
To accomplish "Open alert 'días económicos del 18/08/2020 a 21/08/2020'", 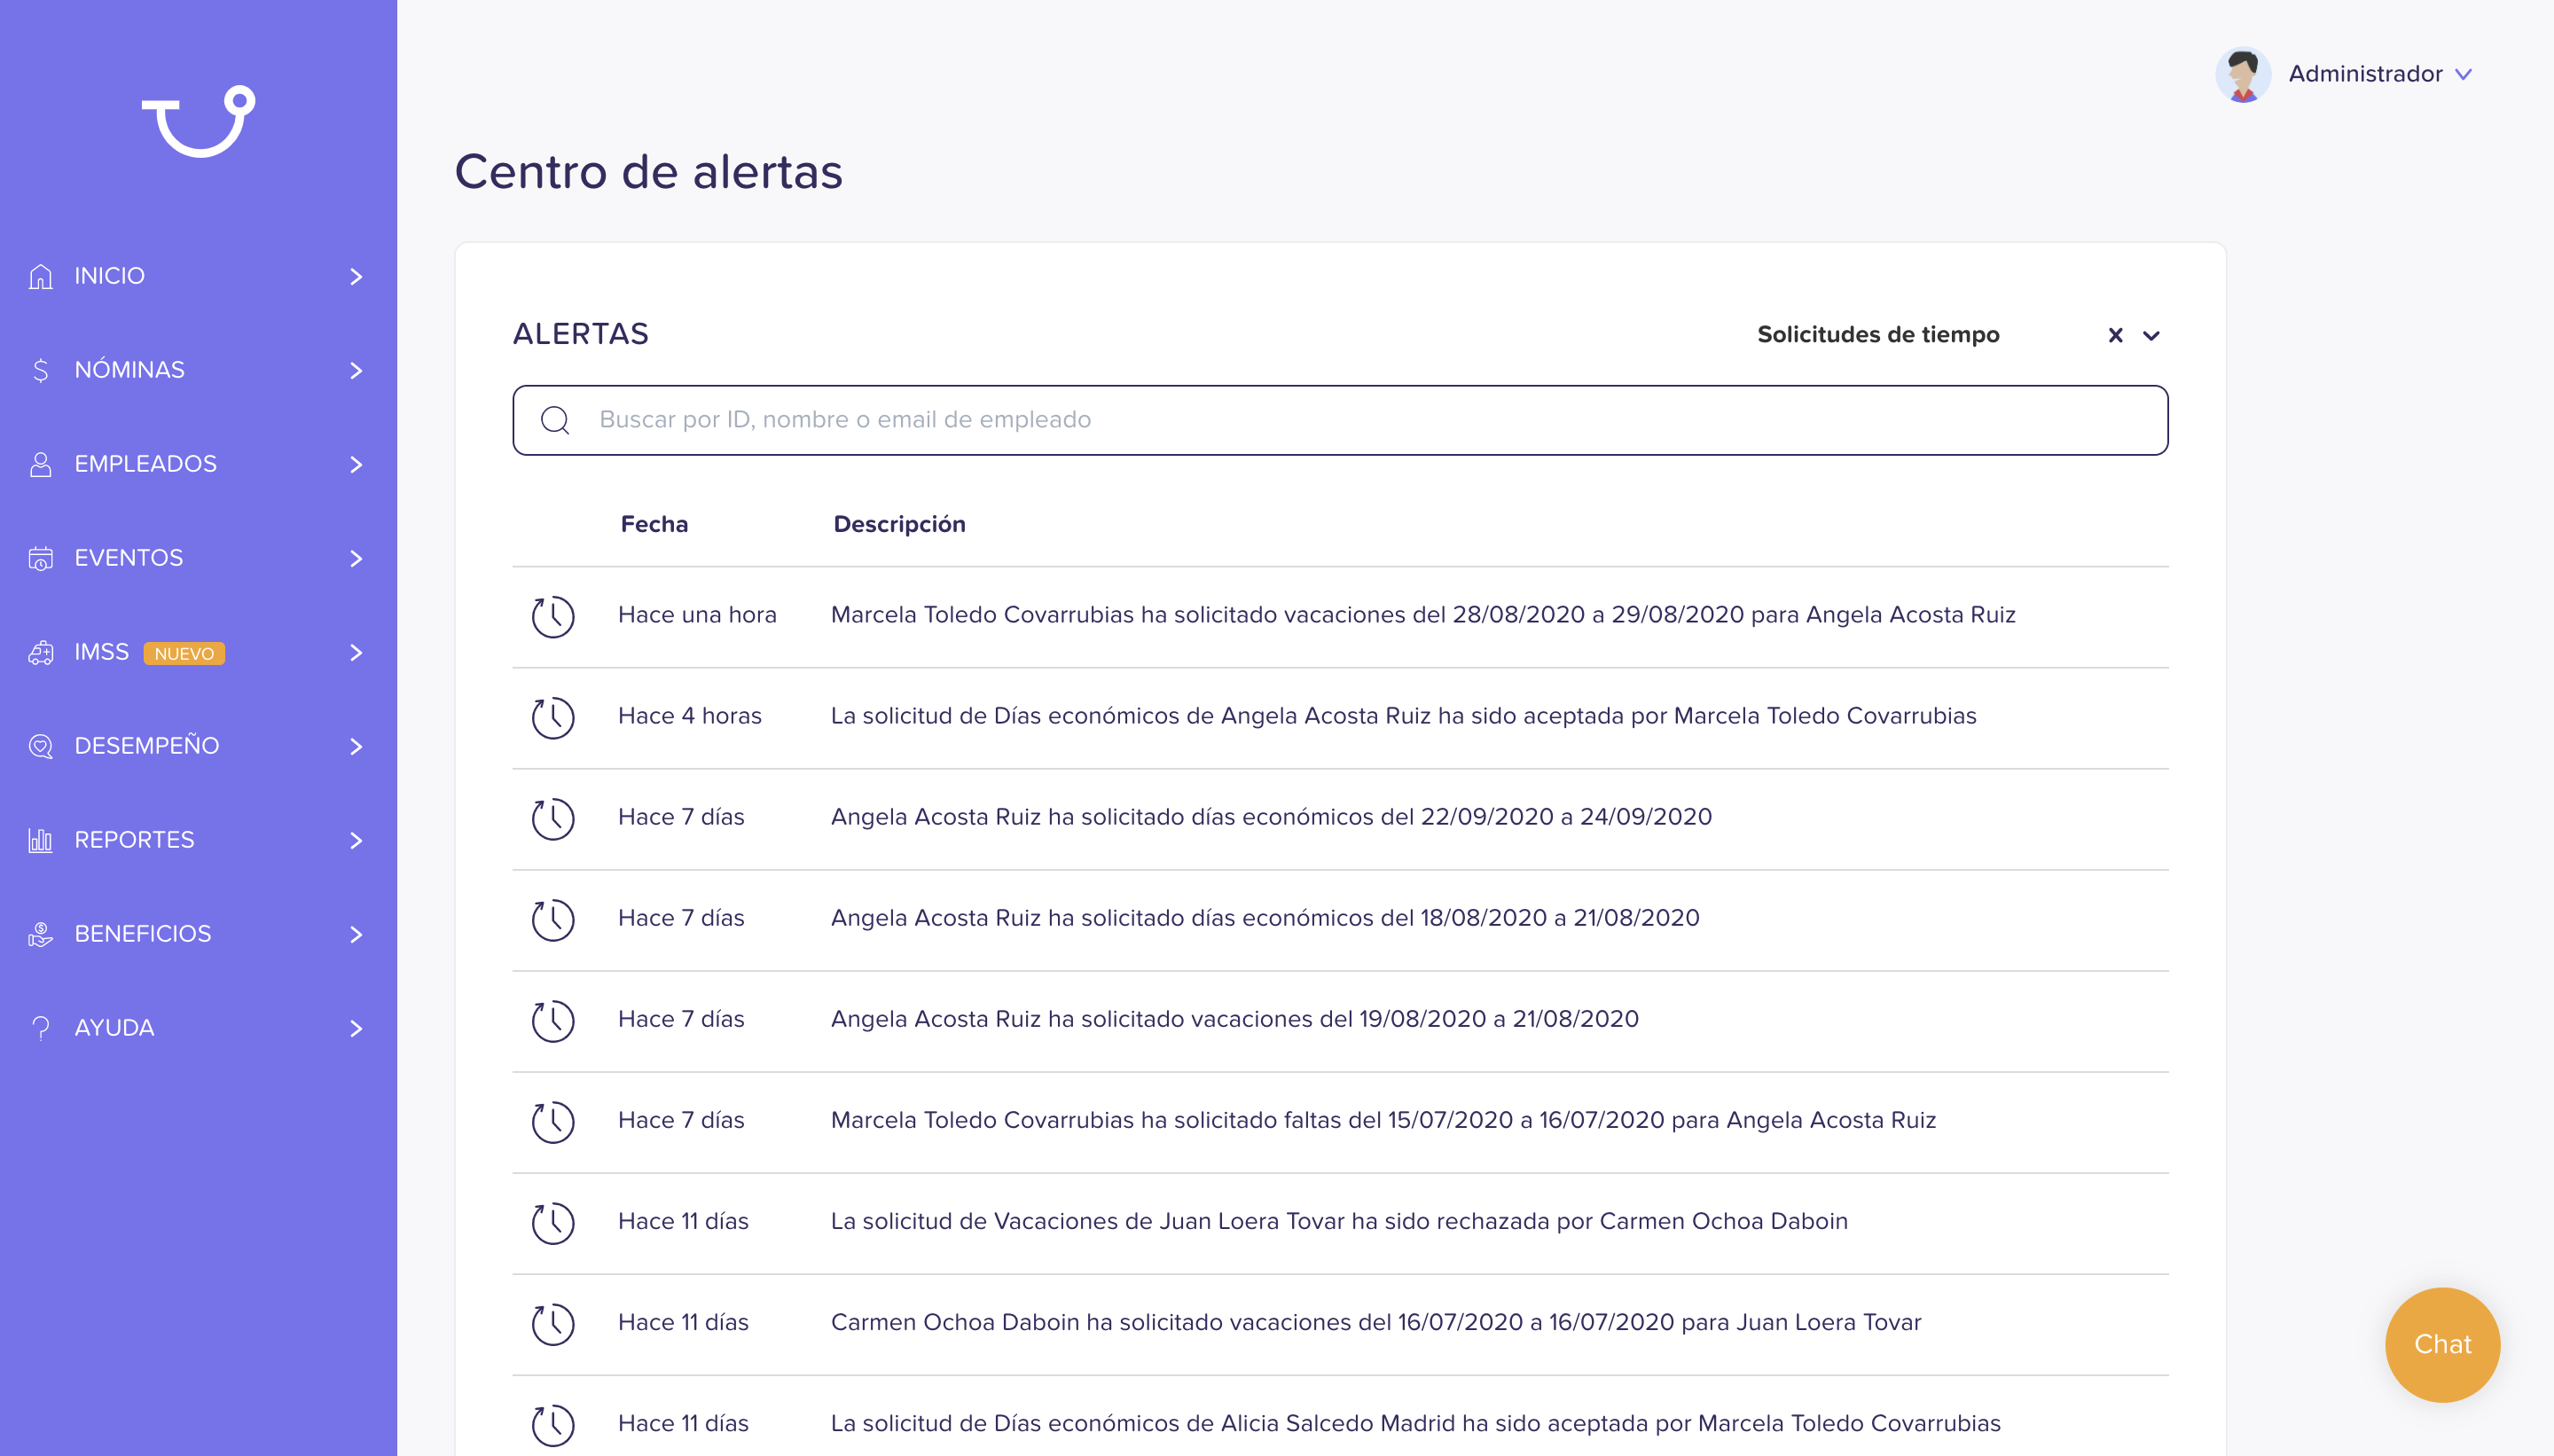I will click(1265, 918).
